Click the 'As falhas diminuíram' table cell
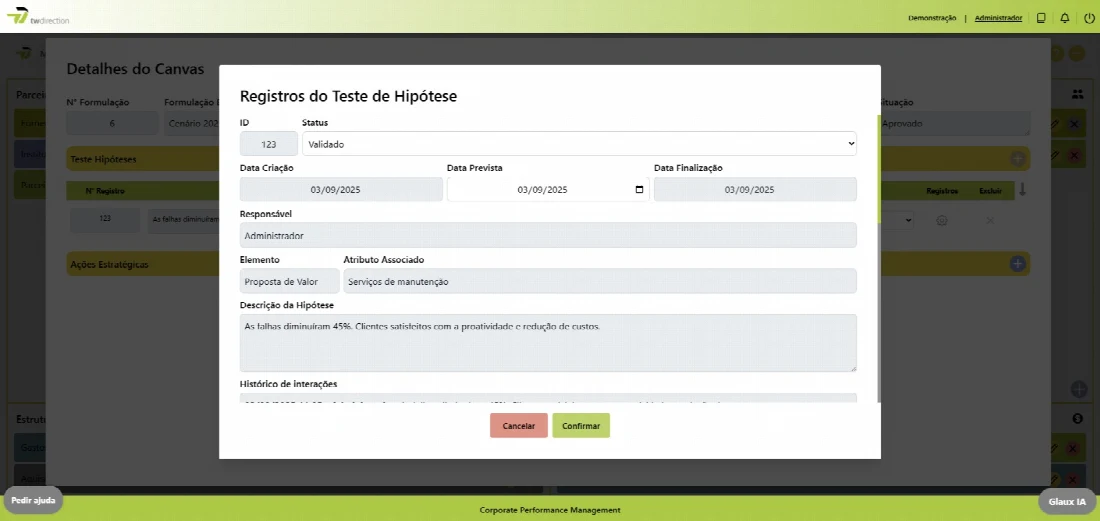1100x521 pixels. (x=183, y=219)
